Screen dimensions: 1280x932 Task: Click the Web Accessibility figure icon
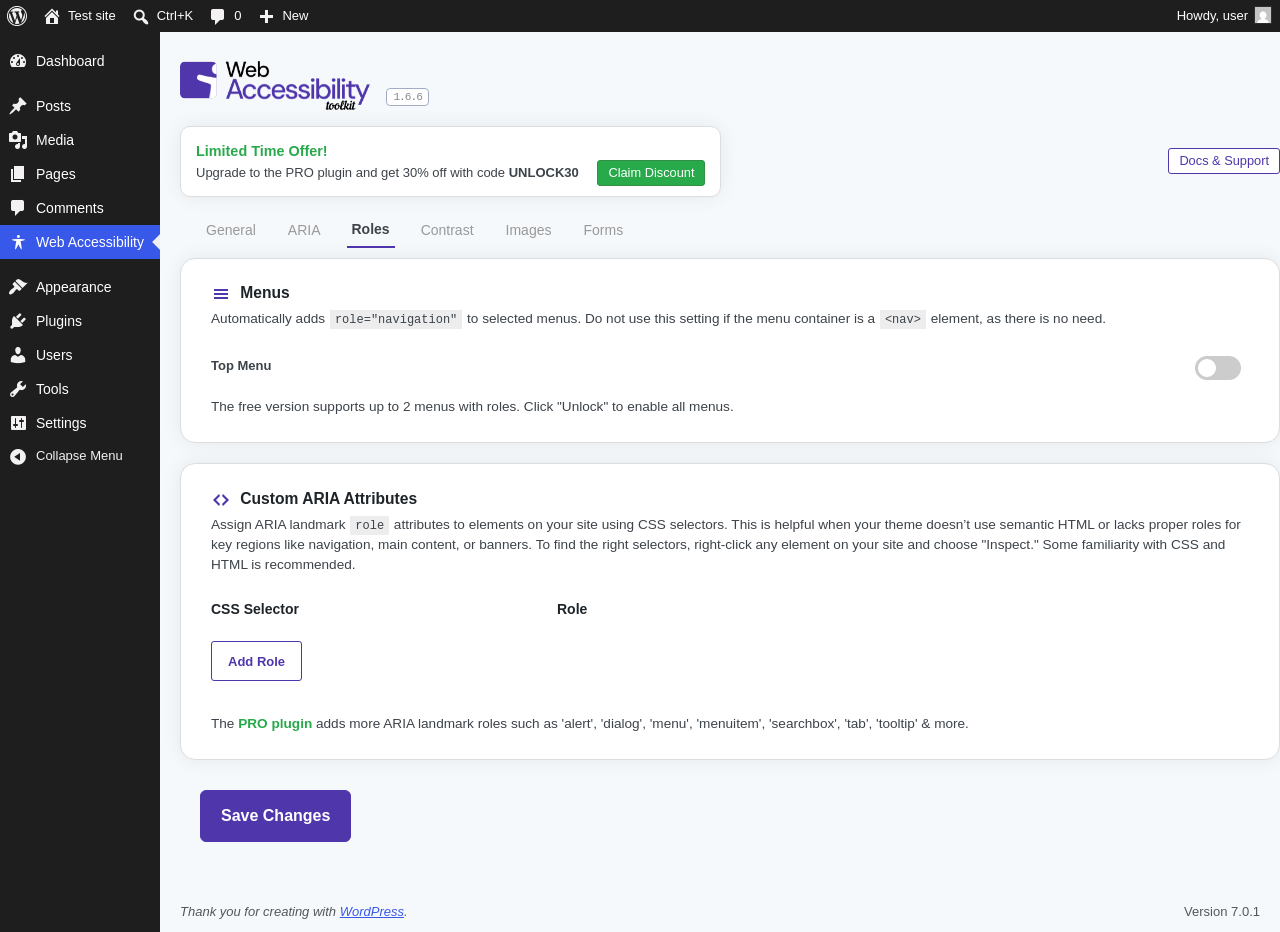click(x=18, y=242)
